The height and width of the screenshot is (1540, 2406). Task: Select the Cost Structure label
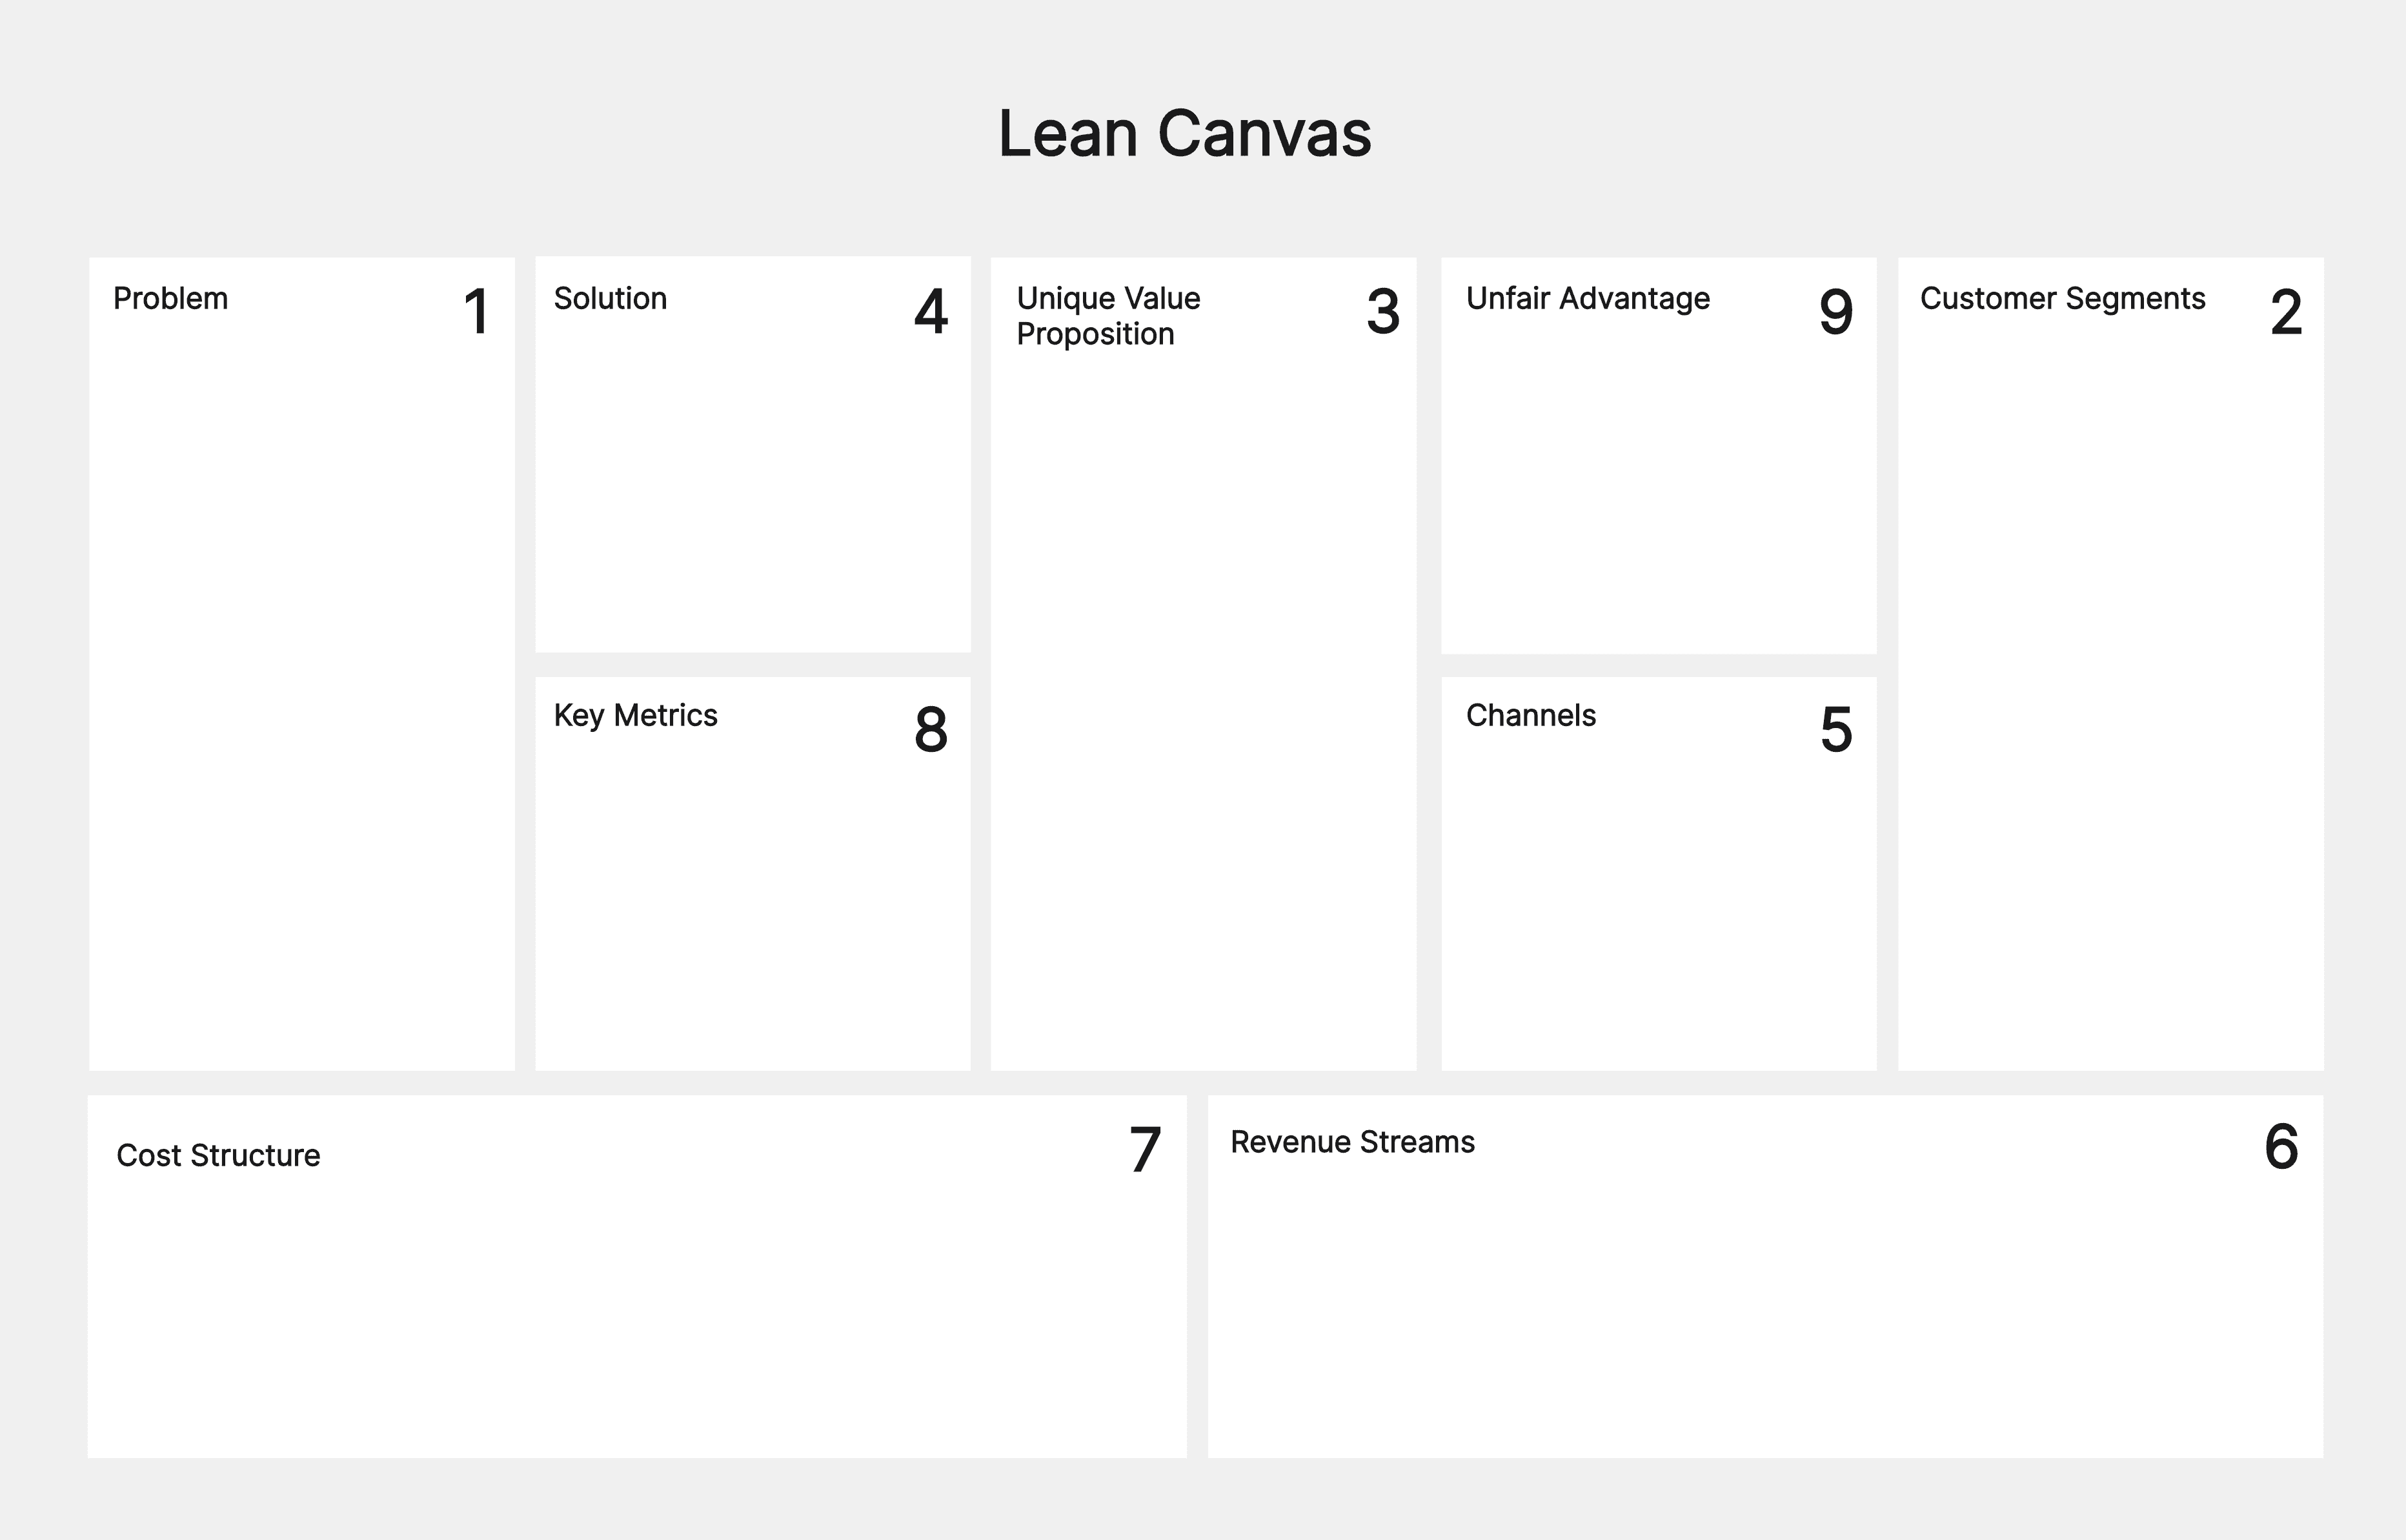point(218,1155)
